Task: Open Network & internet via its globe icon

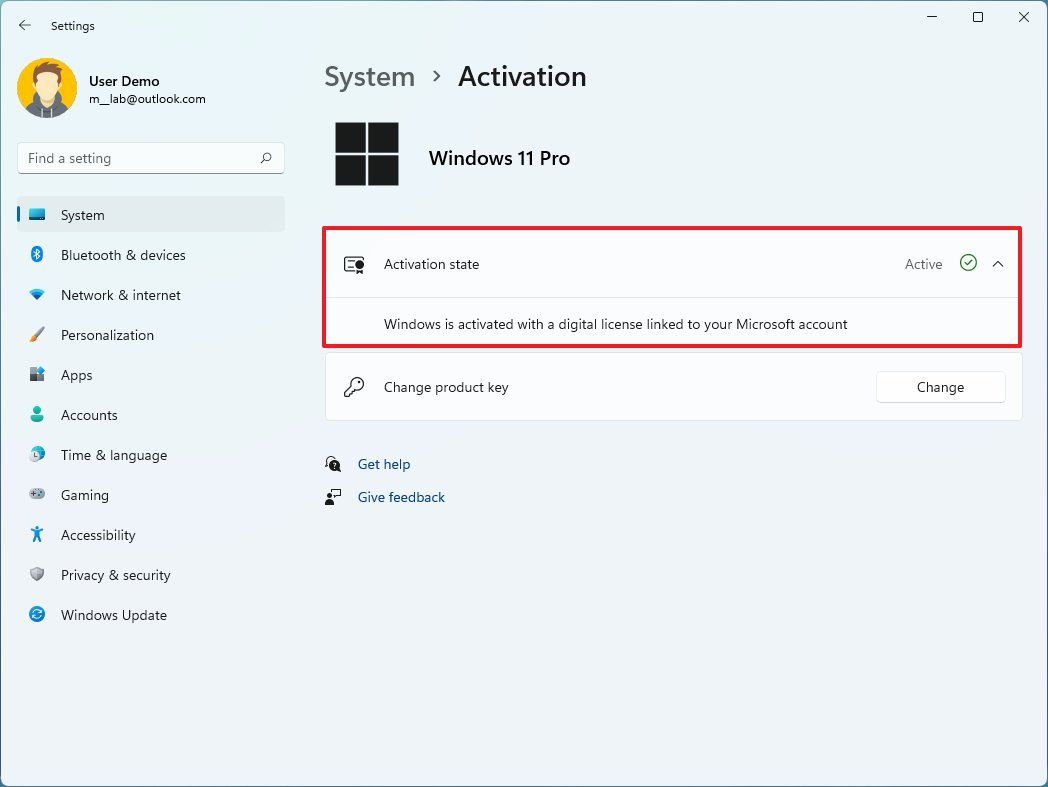Action: tap(35, 295)
